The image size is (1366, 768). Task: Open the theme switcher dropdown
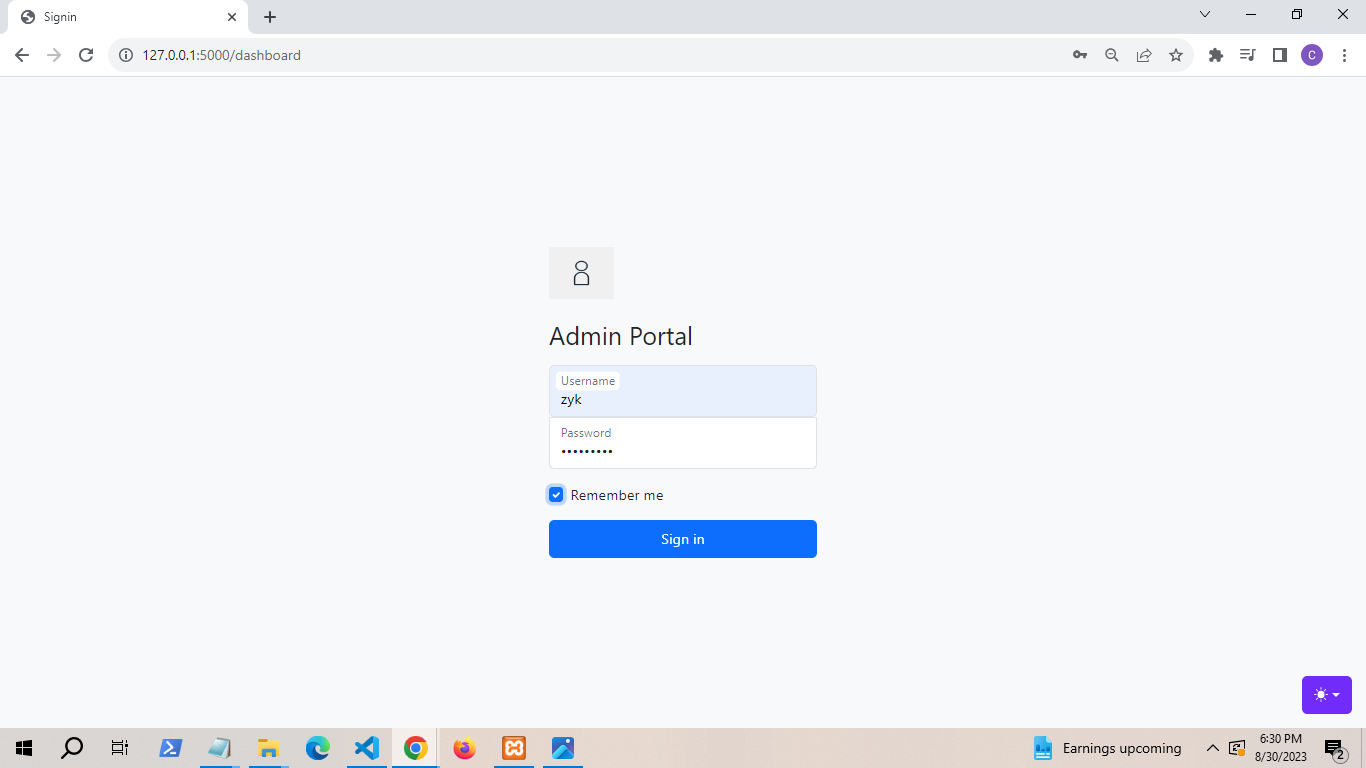1326,695
